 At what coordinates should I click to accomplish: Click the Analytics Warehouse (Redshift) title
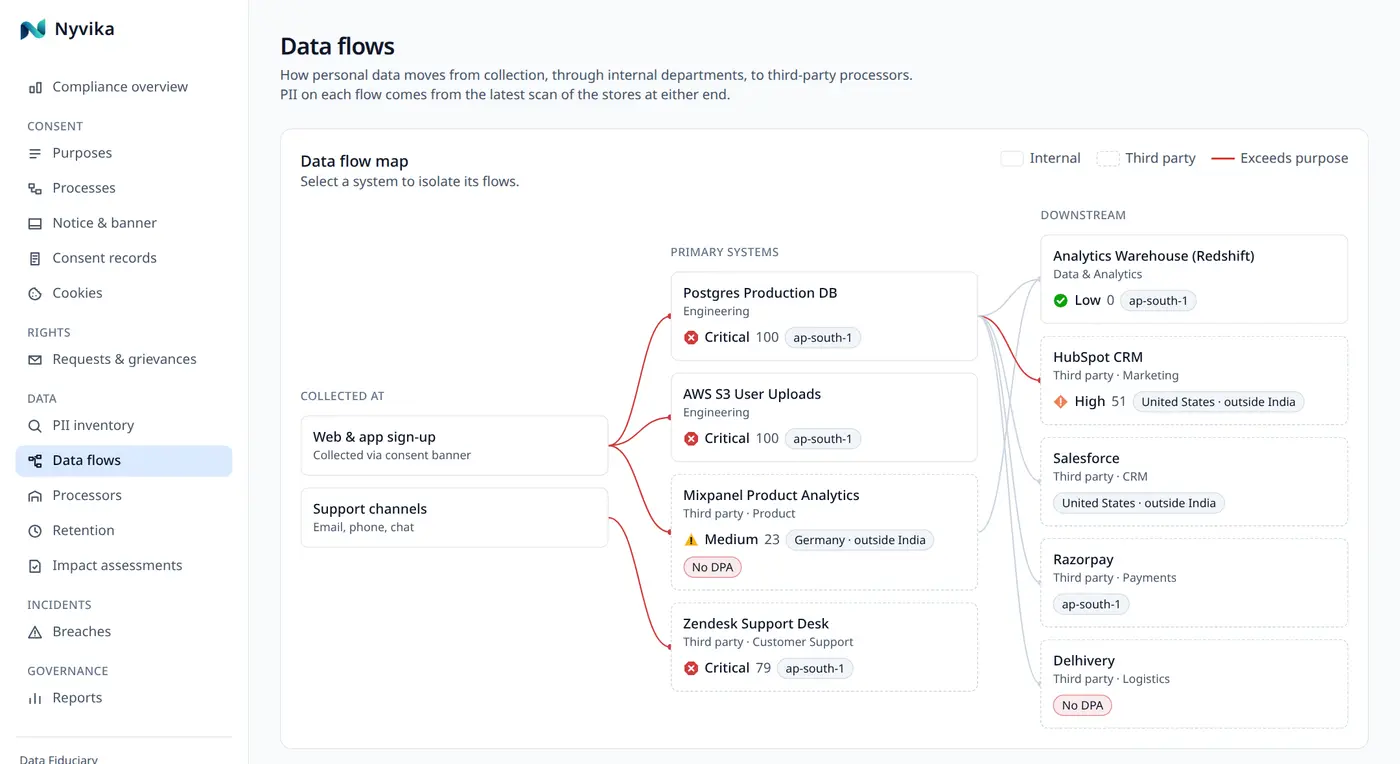(x=1154, y=256)
